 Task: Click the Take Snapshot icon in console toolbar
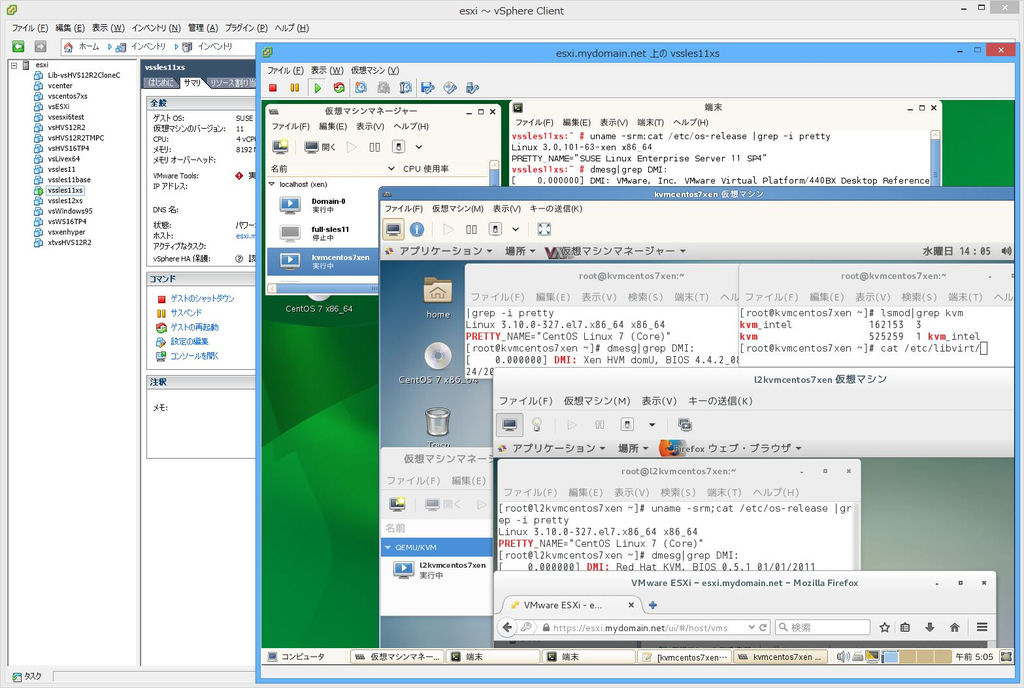point(361,87)
